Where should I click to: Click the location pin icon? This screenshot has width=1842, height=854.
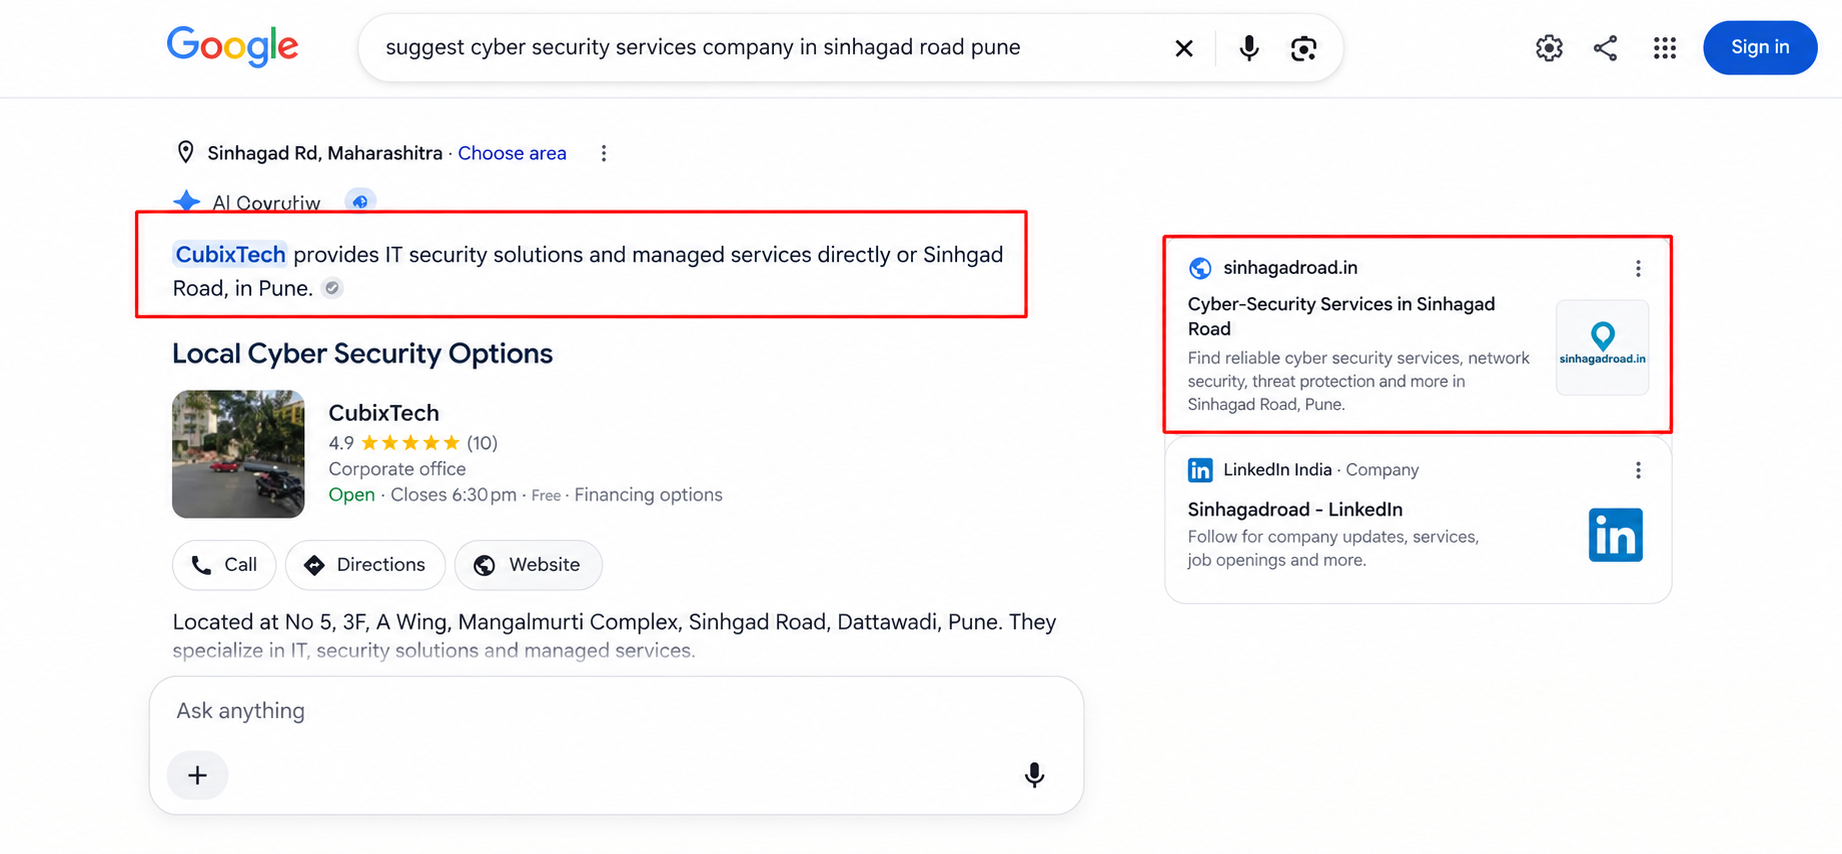(185, 152)
